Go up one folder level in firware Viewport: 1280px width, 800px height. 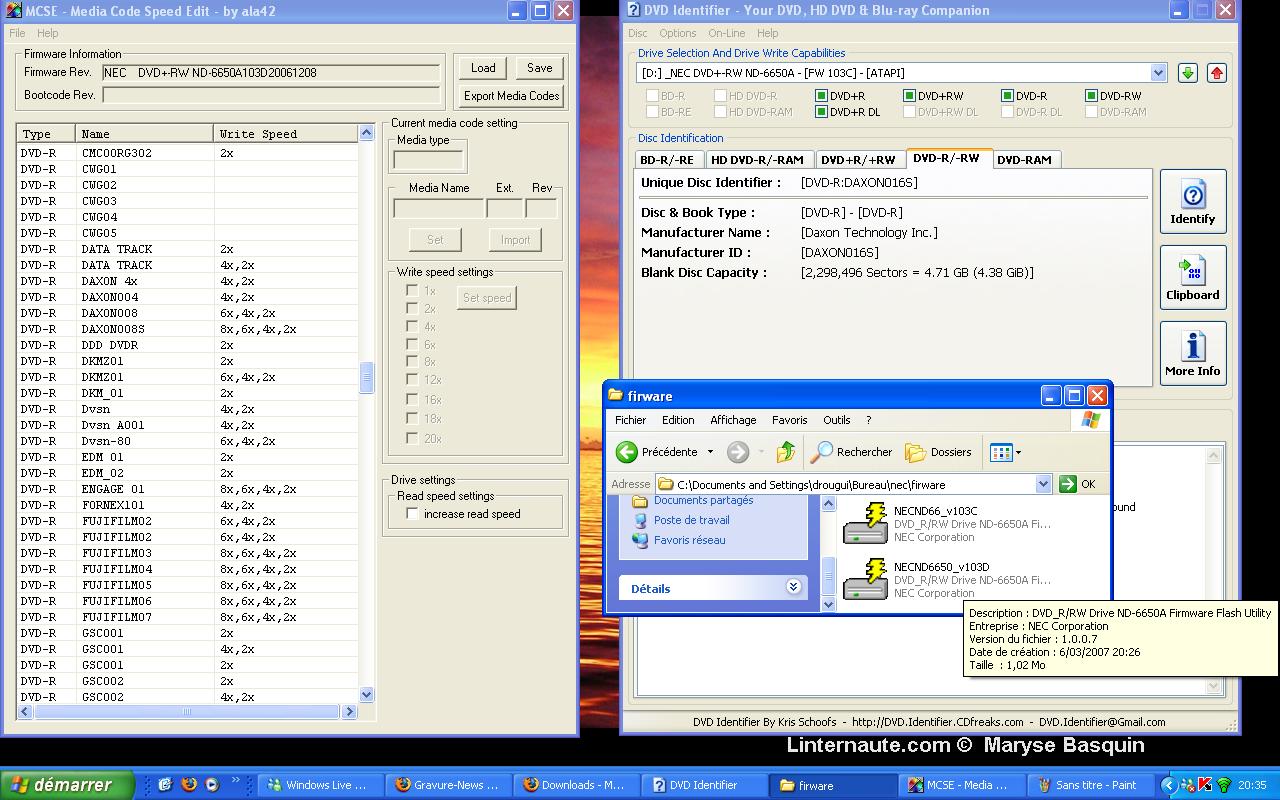786,452
